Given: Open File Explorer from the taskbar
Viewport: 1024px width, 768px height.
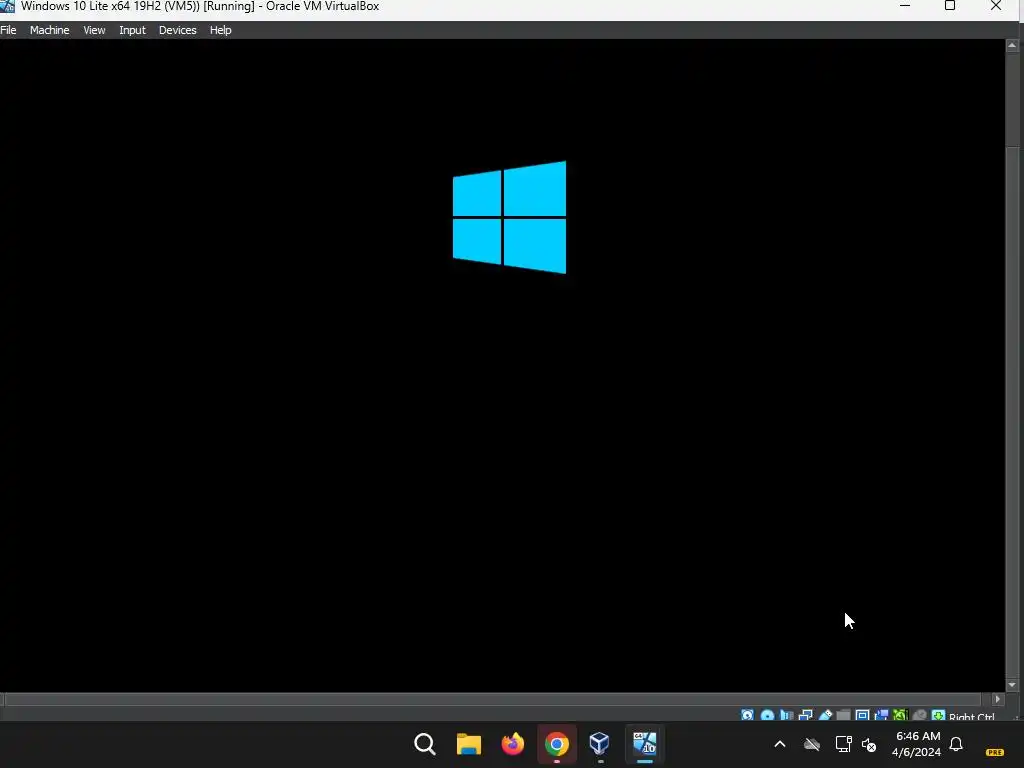Looking at the screenshot, I should (x=469, y=744).
